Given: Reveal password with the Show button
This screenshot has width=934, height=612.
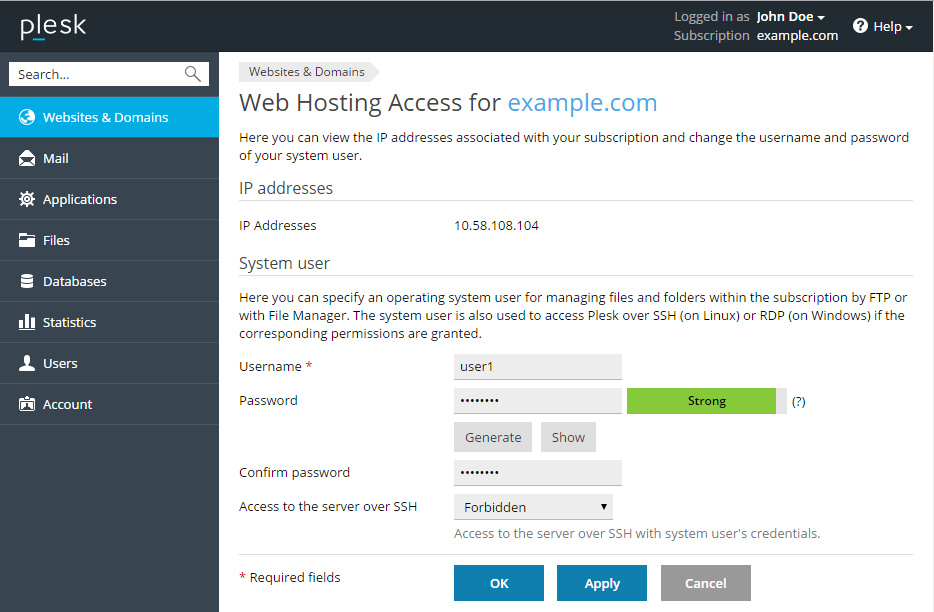Looking at the screenshot, I should (568, 437).
